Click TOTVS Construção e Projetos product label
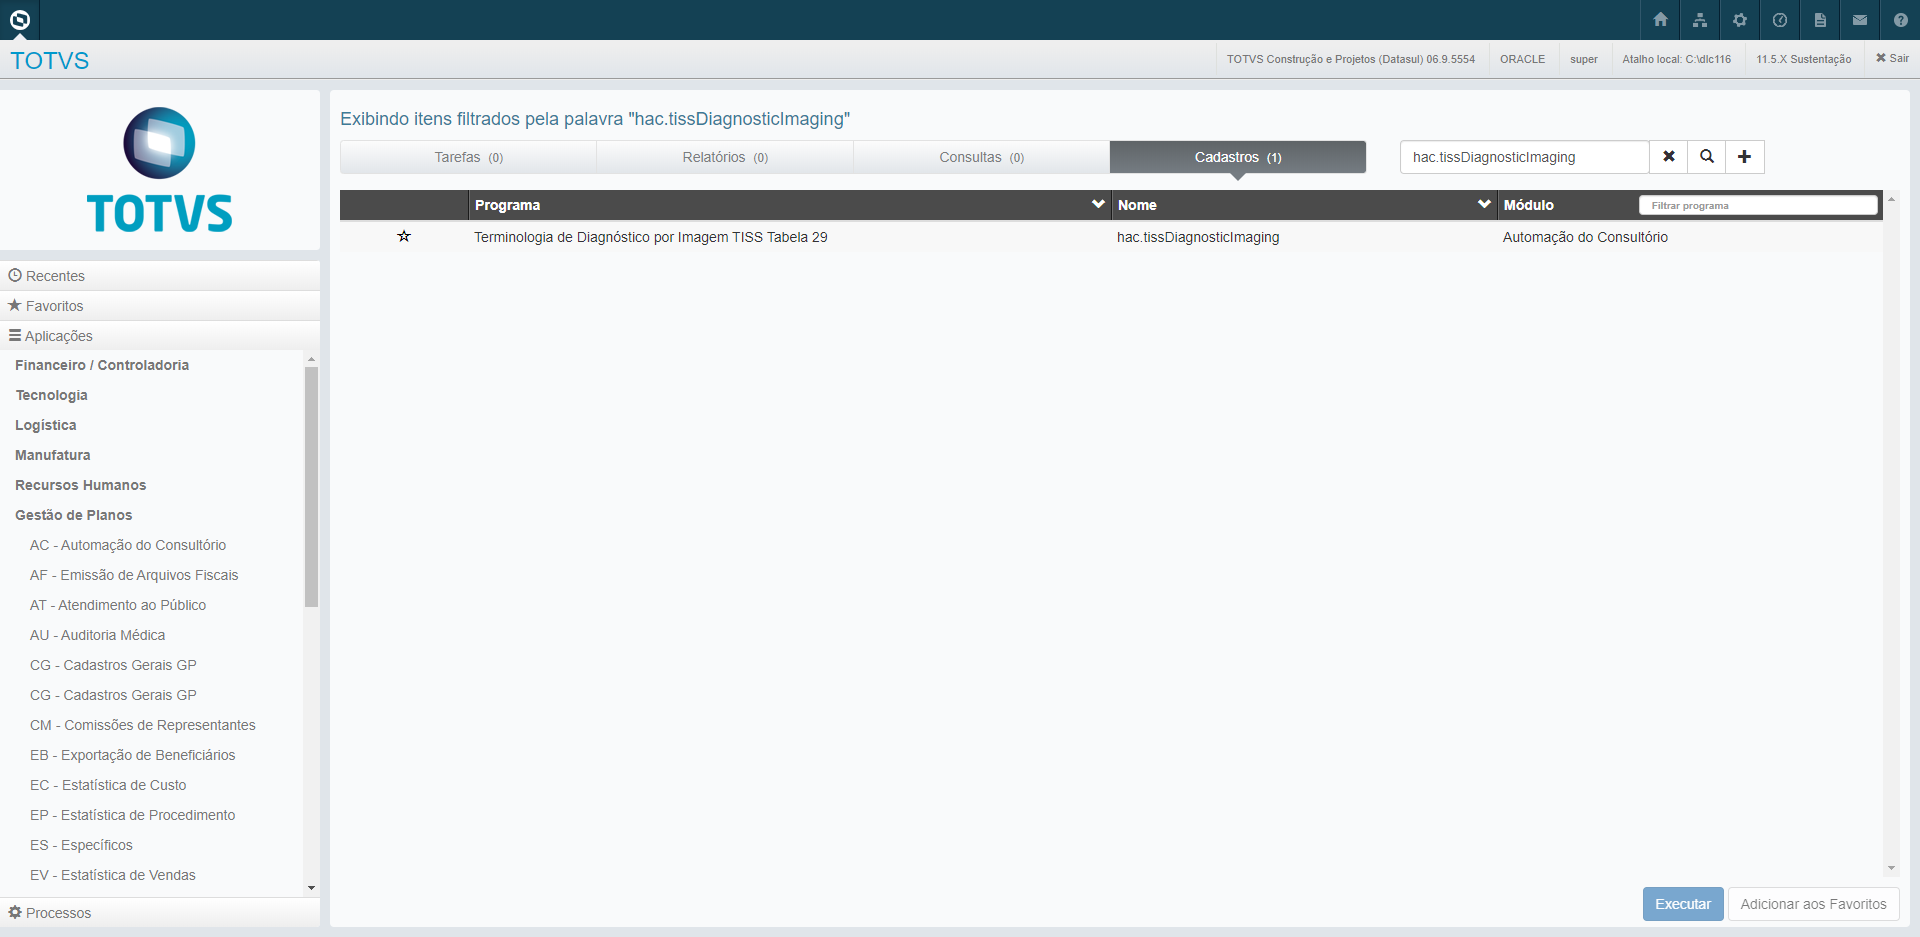This screenshot has height=937, width=1920. (1351, 59)
